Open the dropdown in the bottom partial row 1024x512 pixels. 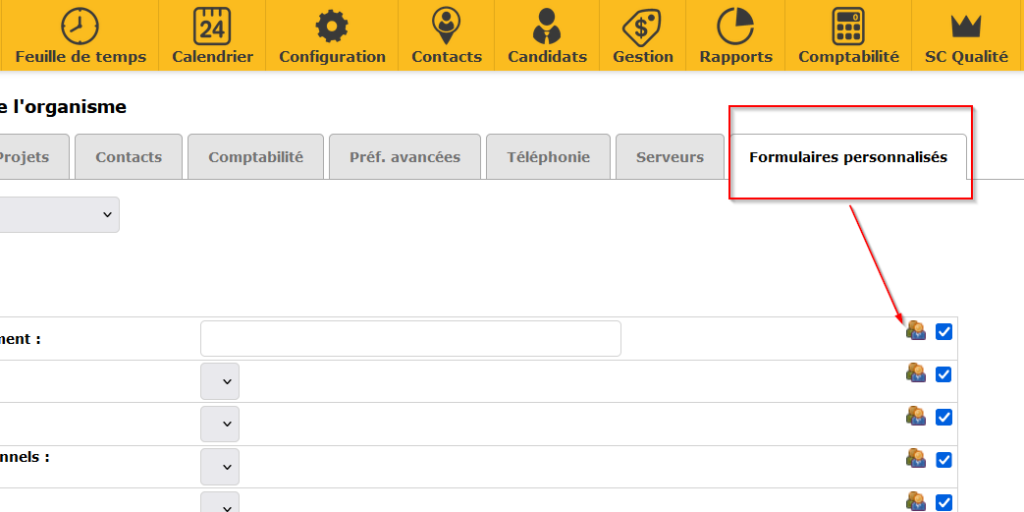[220, 502]
